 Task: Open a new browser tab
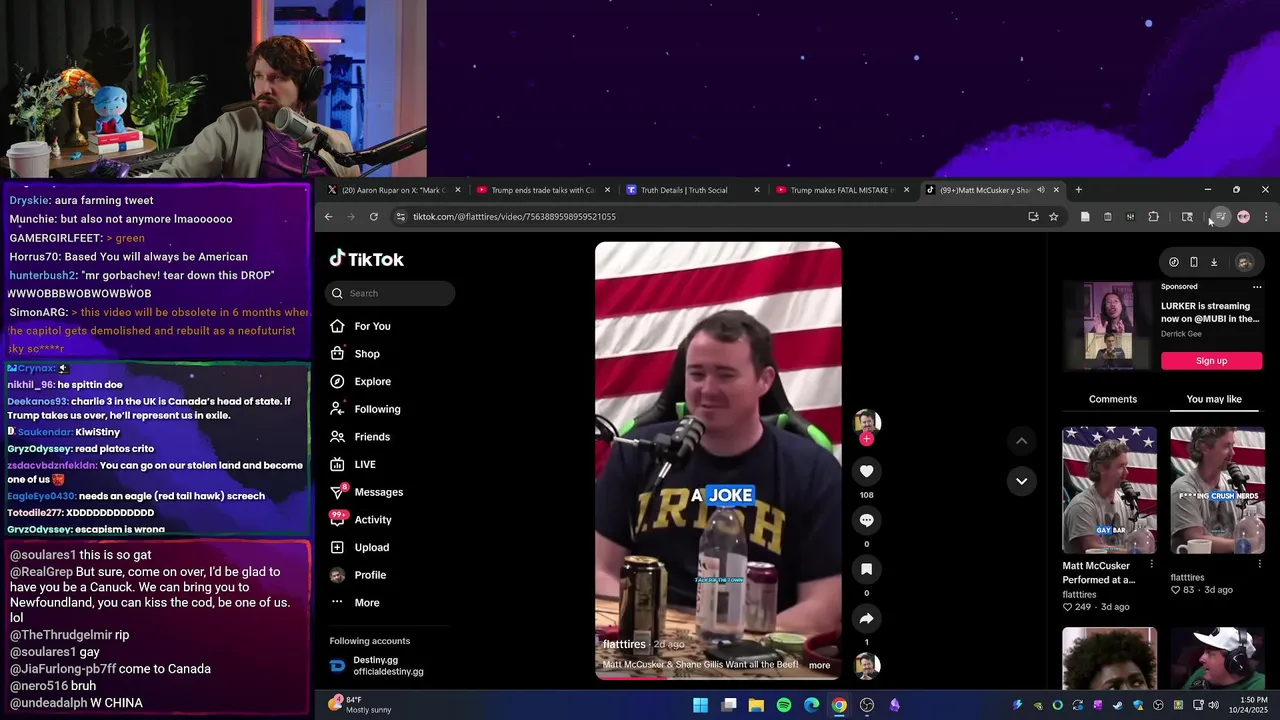[1078, 190]
